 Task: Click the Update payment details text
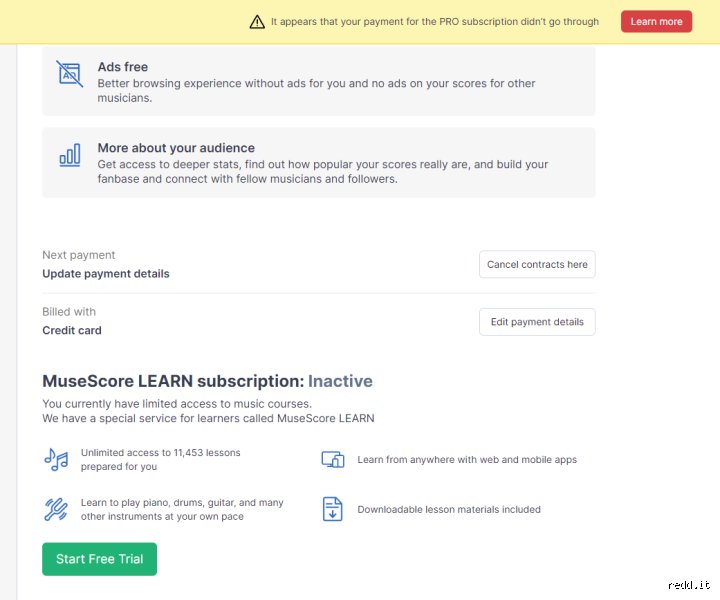pyautogui.click(x=106, y=274)
